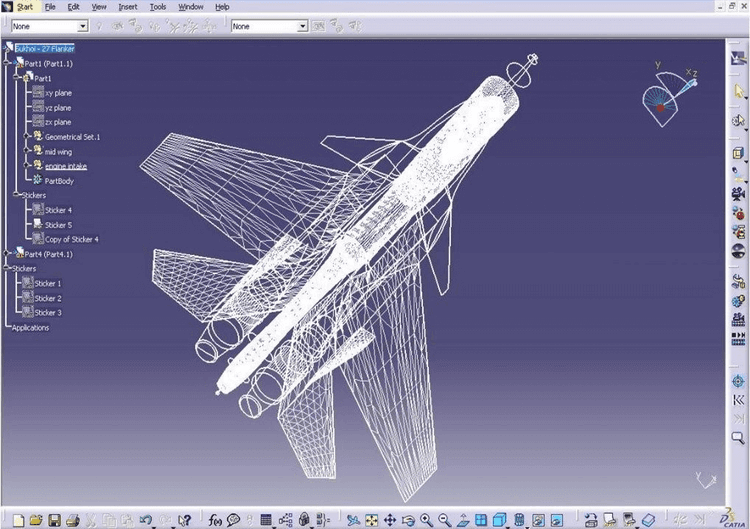Open the Formula f(x) tool
This screenshot has height=529, width=750.
215,520
